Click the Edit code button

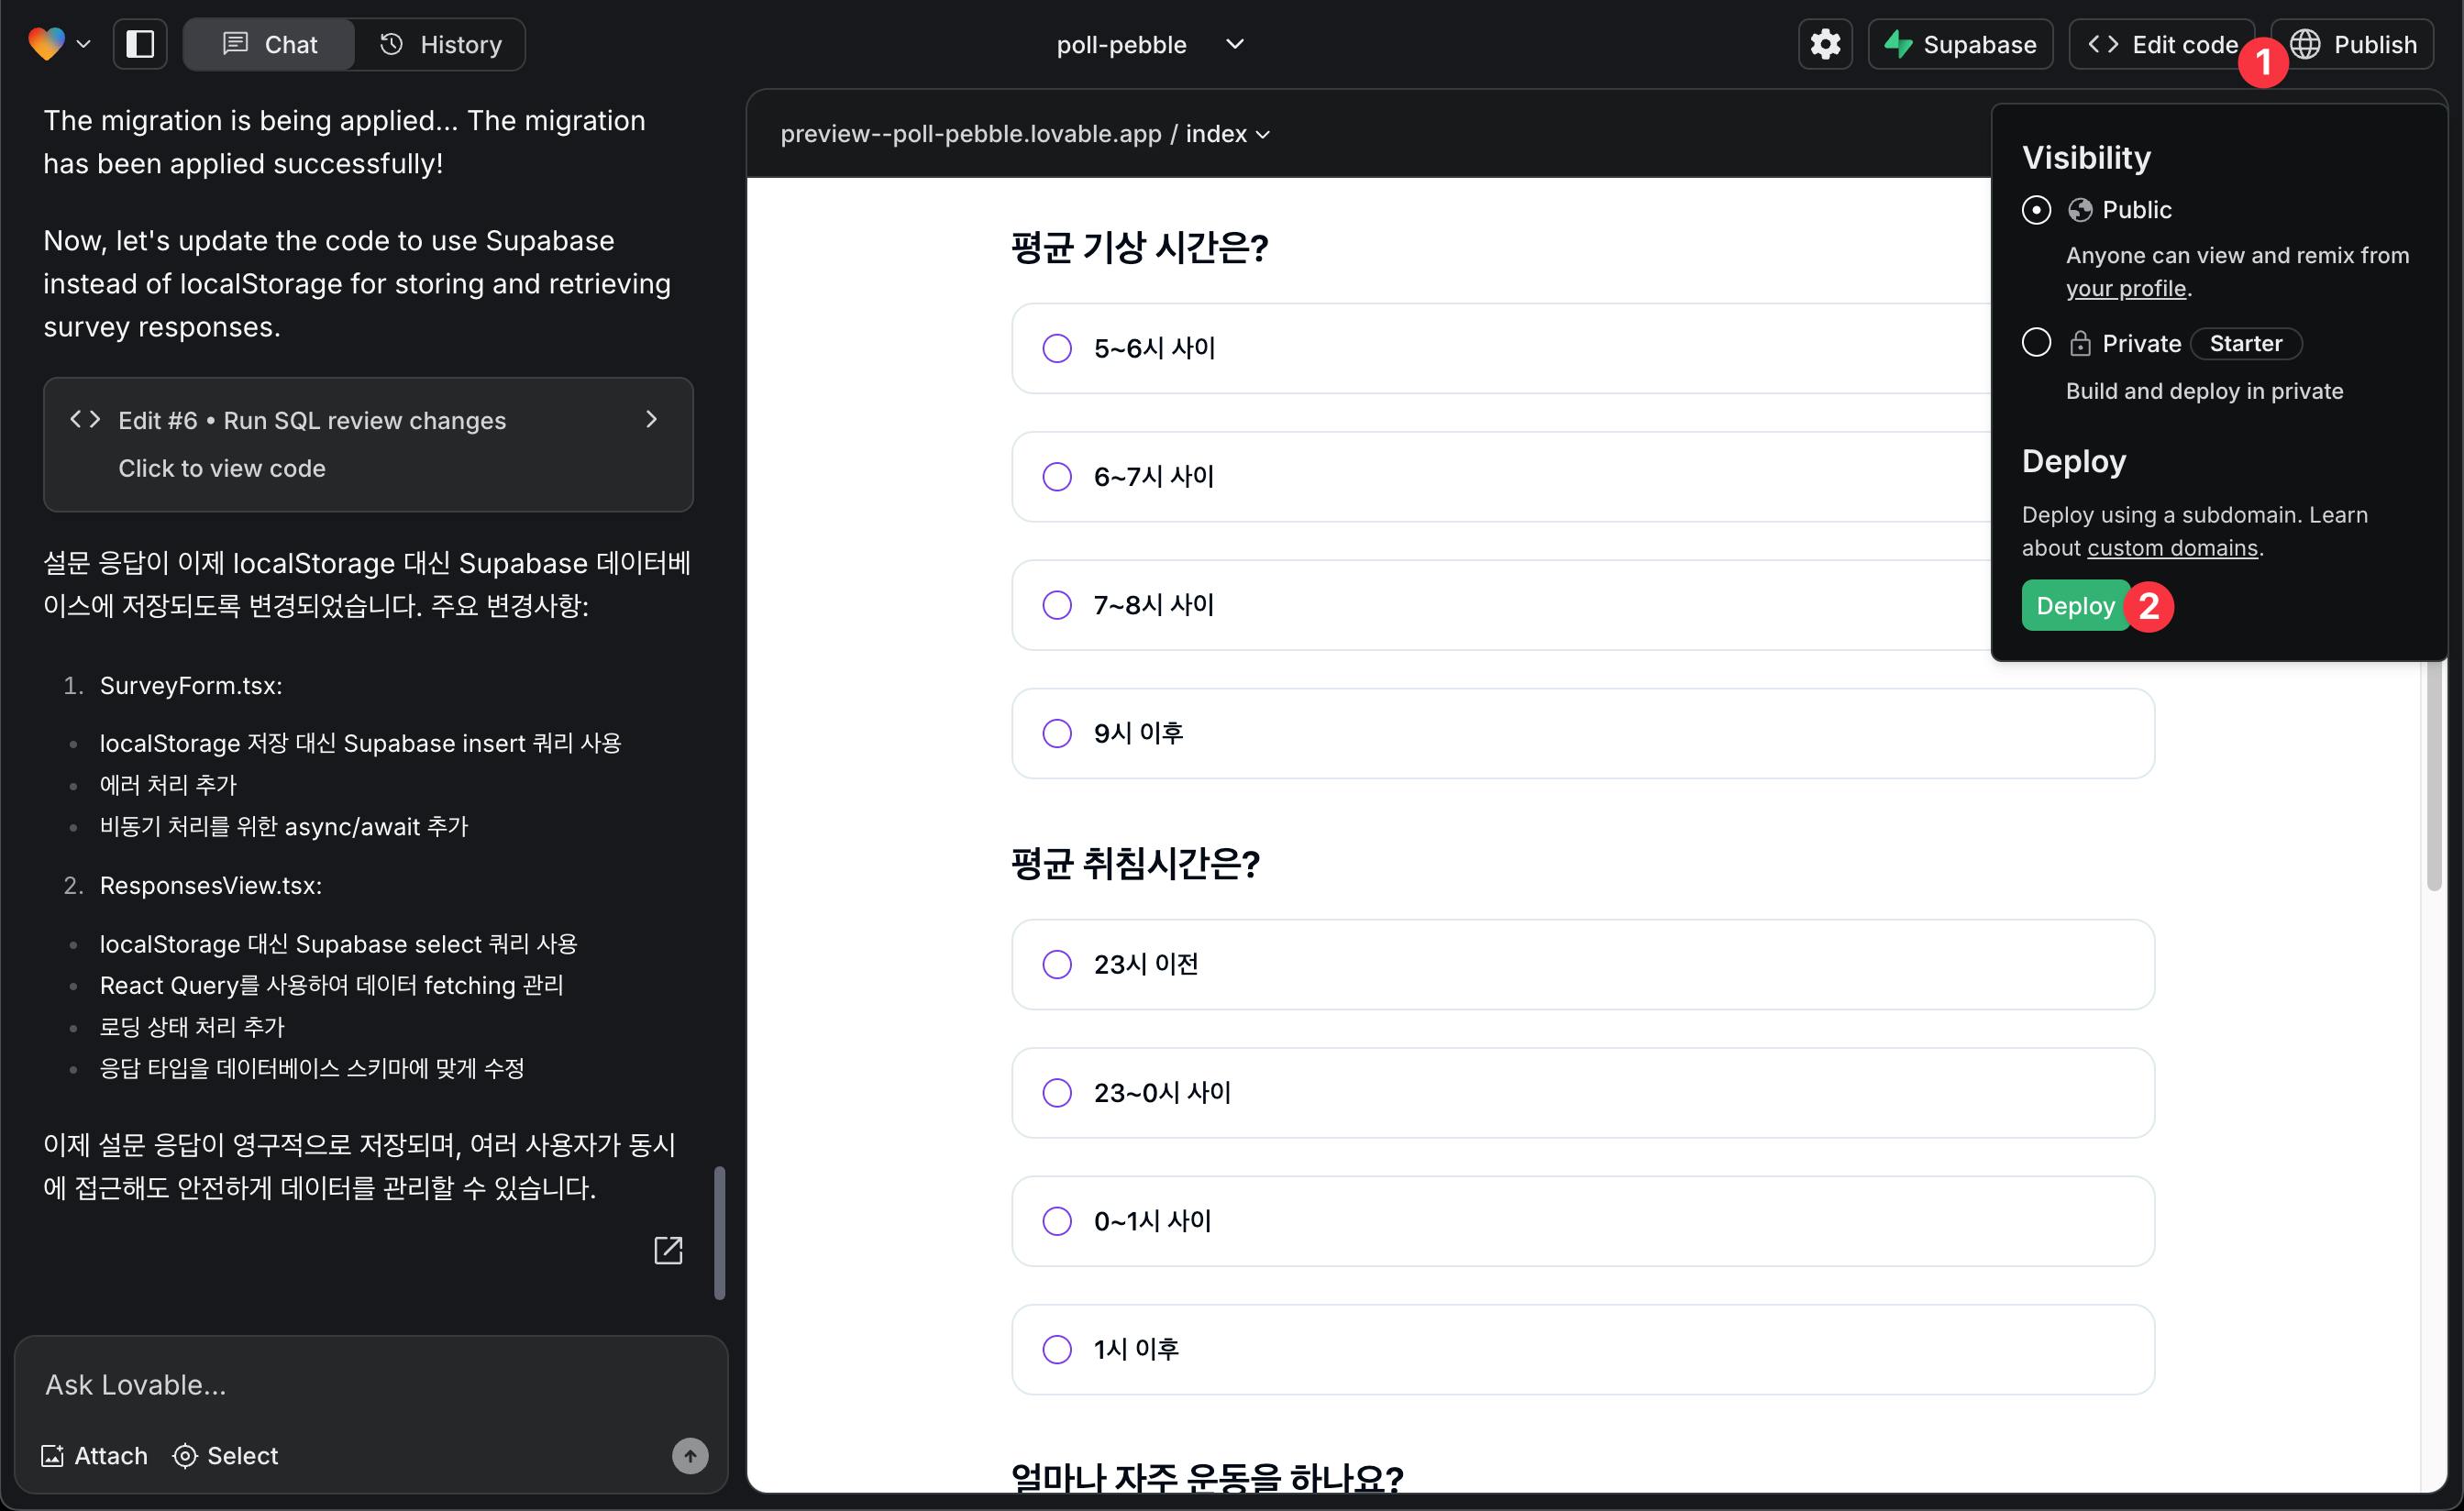point(2160,44)
